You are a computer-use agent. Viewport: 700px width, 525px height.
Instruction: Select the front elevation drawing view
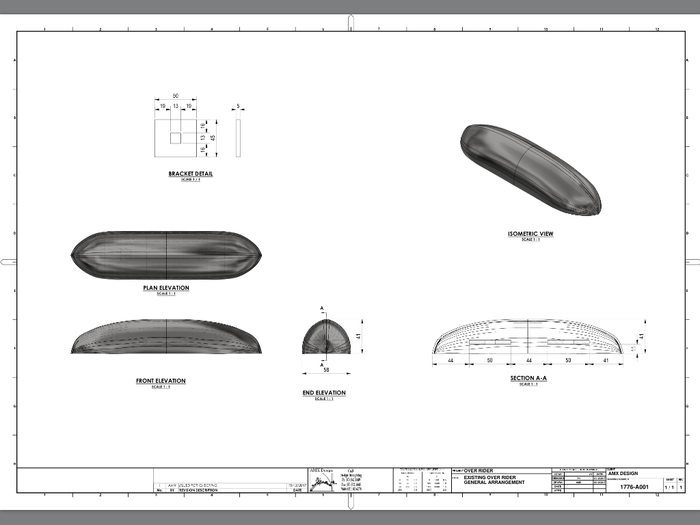tap(165, 338)
